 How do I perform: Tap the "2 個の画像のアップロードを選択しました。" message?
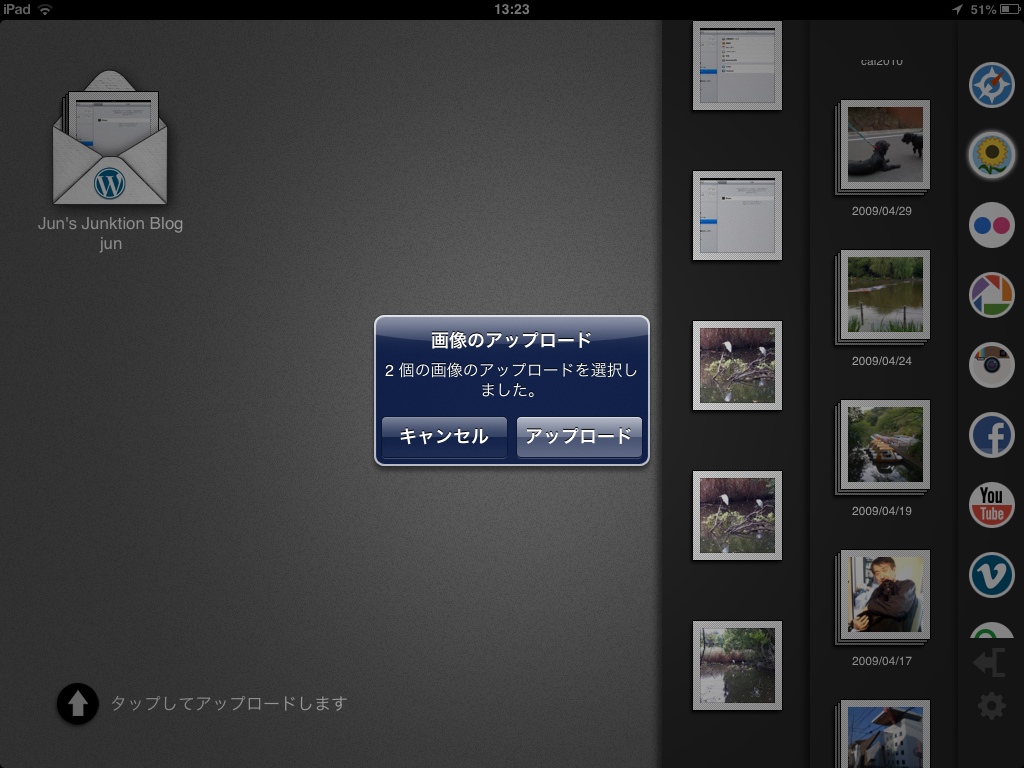(x=511, y=380)
